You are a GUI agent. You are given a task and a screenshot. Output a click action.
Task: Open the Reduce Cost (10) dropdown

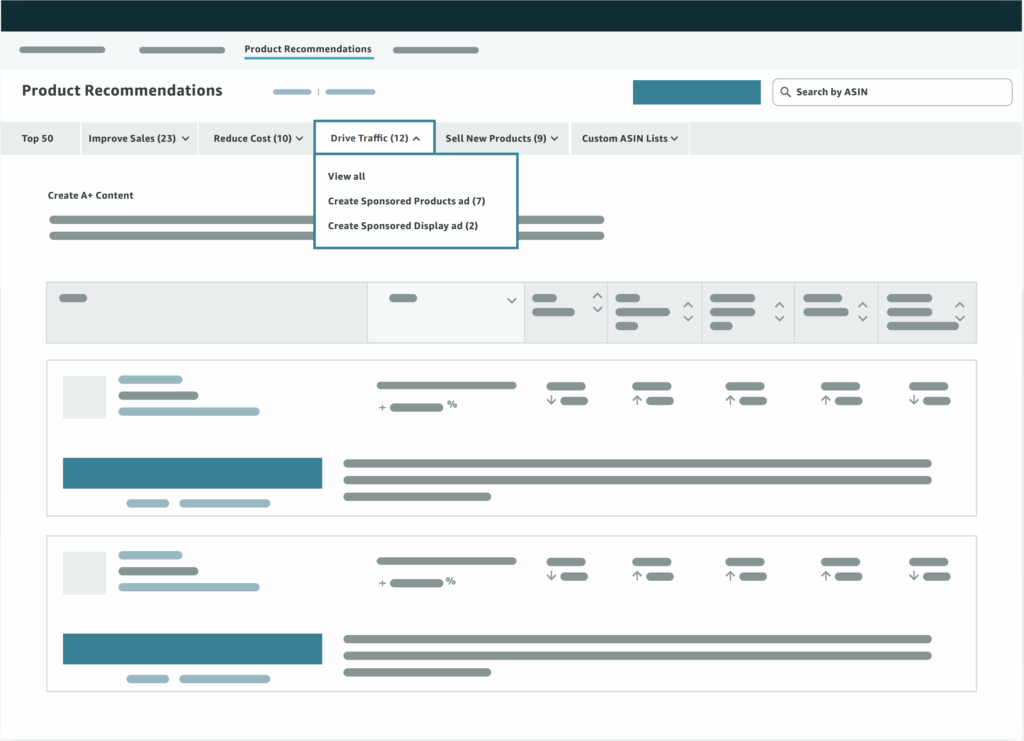click(x=258, y=139)
